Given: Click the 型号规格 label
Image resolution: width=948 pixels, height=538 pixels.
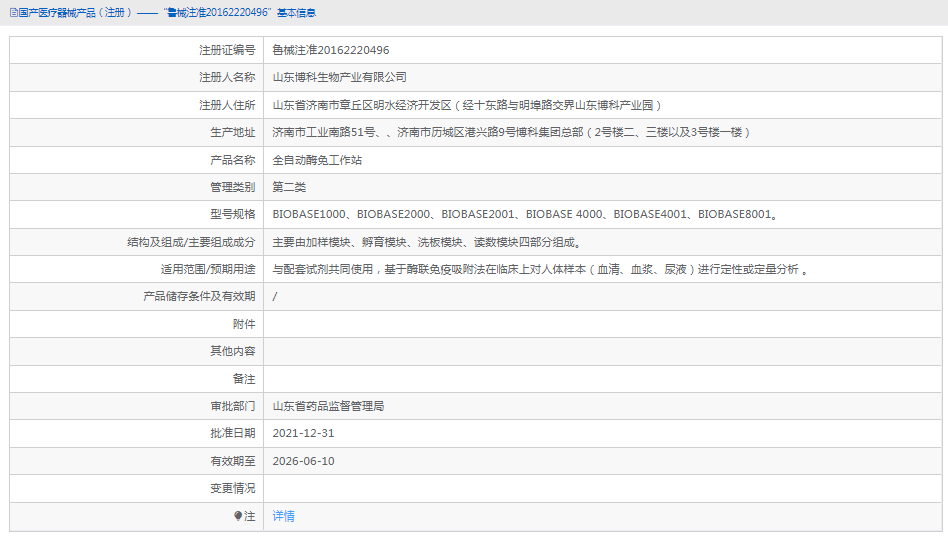Looking at the screenshot, I should click(x=233, y=215).
